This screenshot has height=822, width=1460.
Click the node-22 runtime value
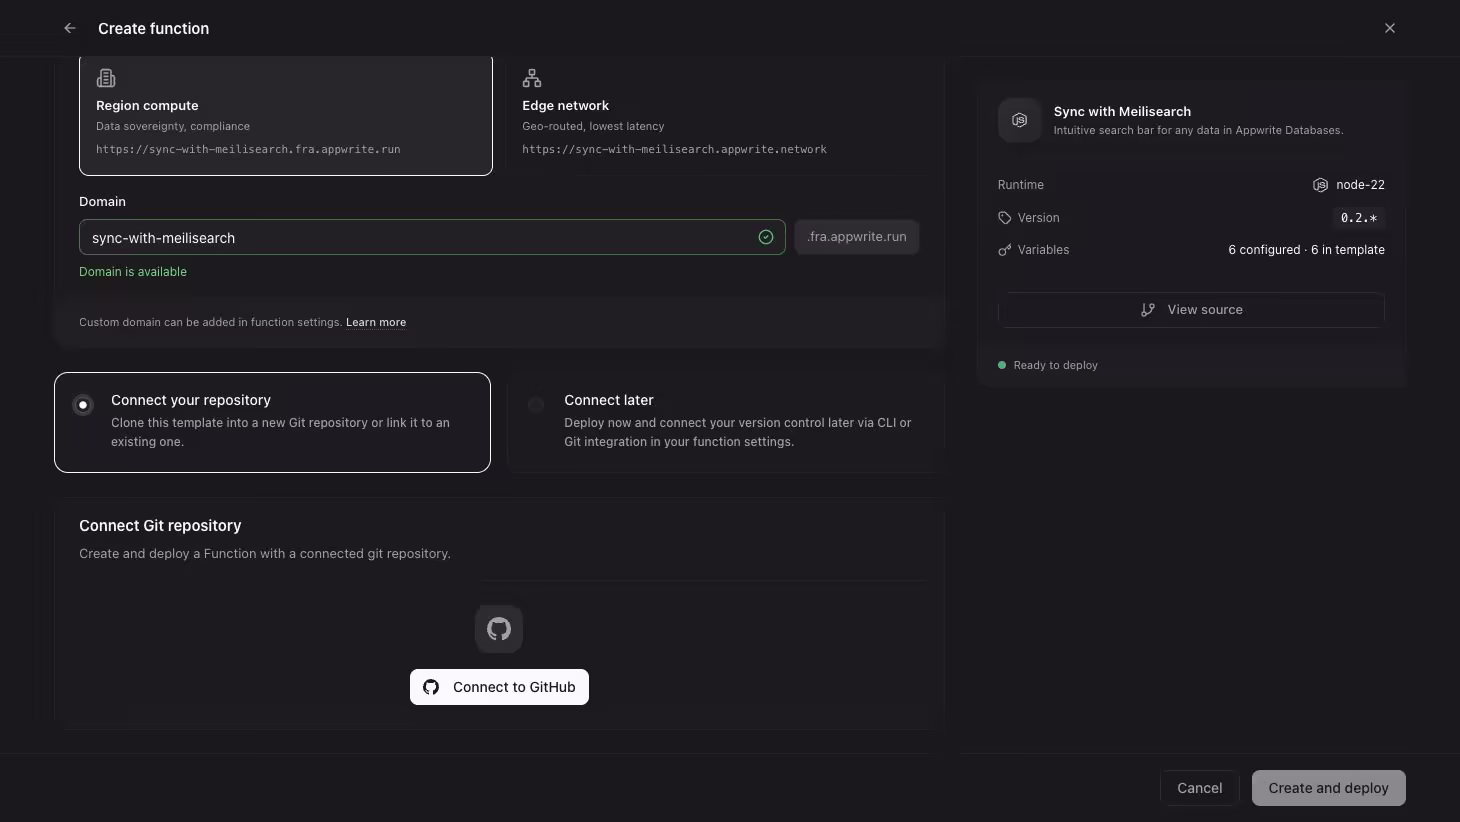[x=1360, y=185]
